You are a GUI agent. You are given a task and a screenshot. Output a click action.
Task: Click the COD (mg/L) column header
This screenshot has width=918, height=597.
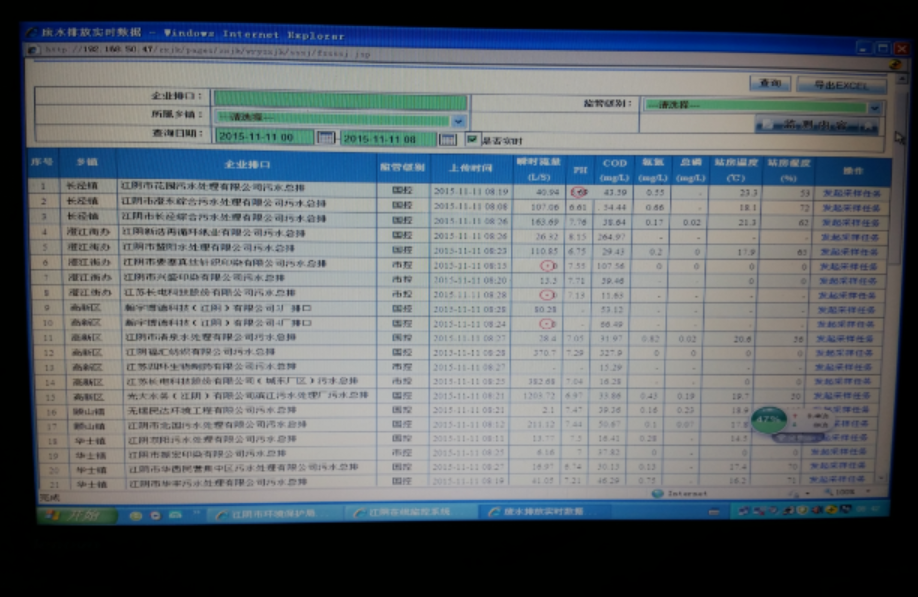click(x=614, y=170)
